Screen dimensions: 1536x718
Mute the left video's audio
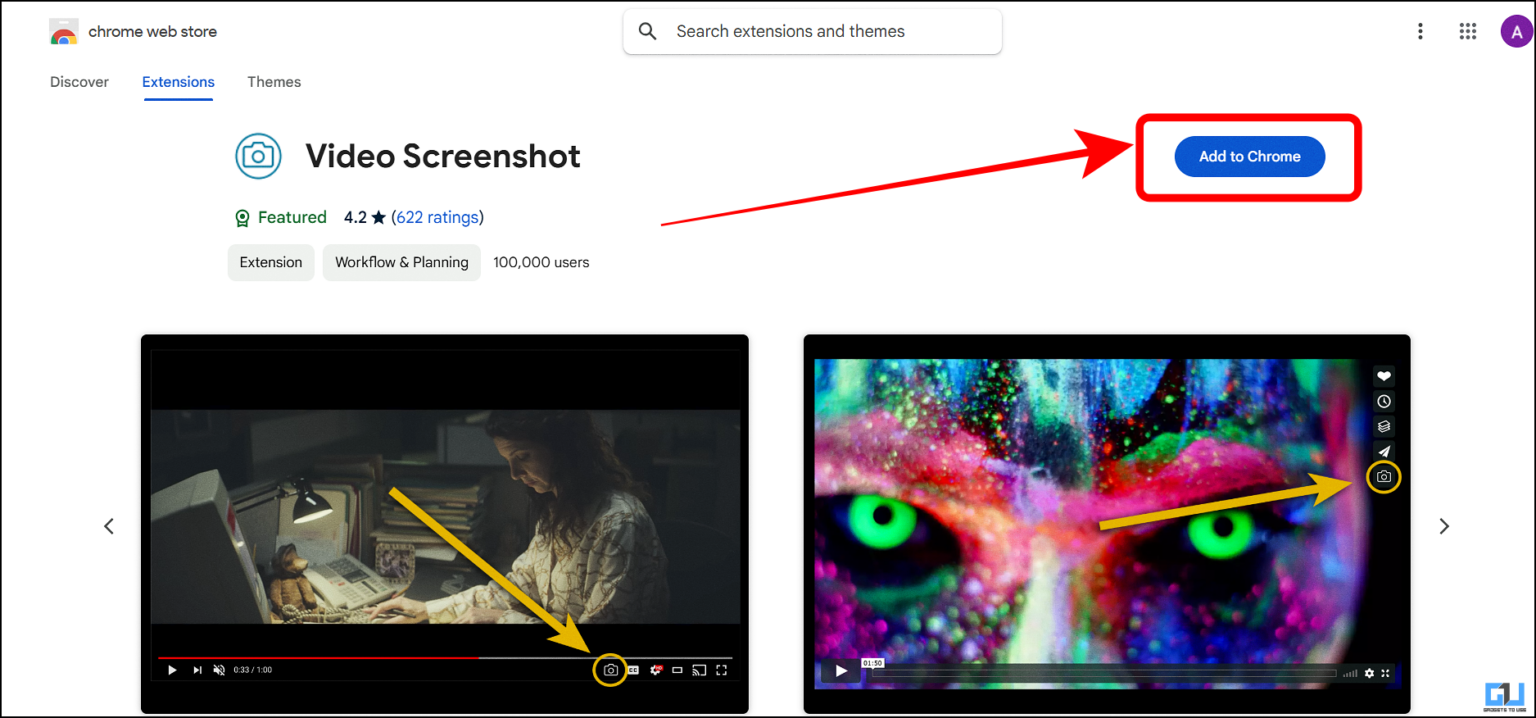(x=219, y=669)
